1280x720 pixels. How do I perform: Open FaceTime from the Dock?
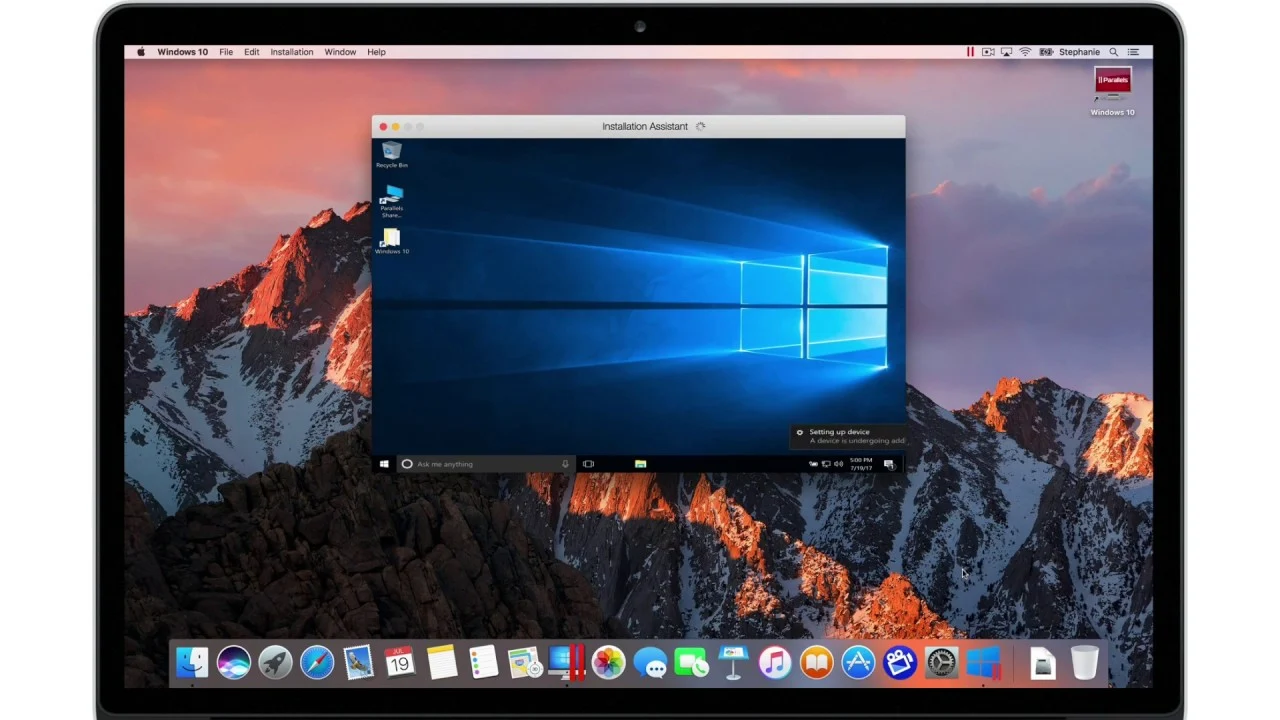point(691,662)
